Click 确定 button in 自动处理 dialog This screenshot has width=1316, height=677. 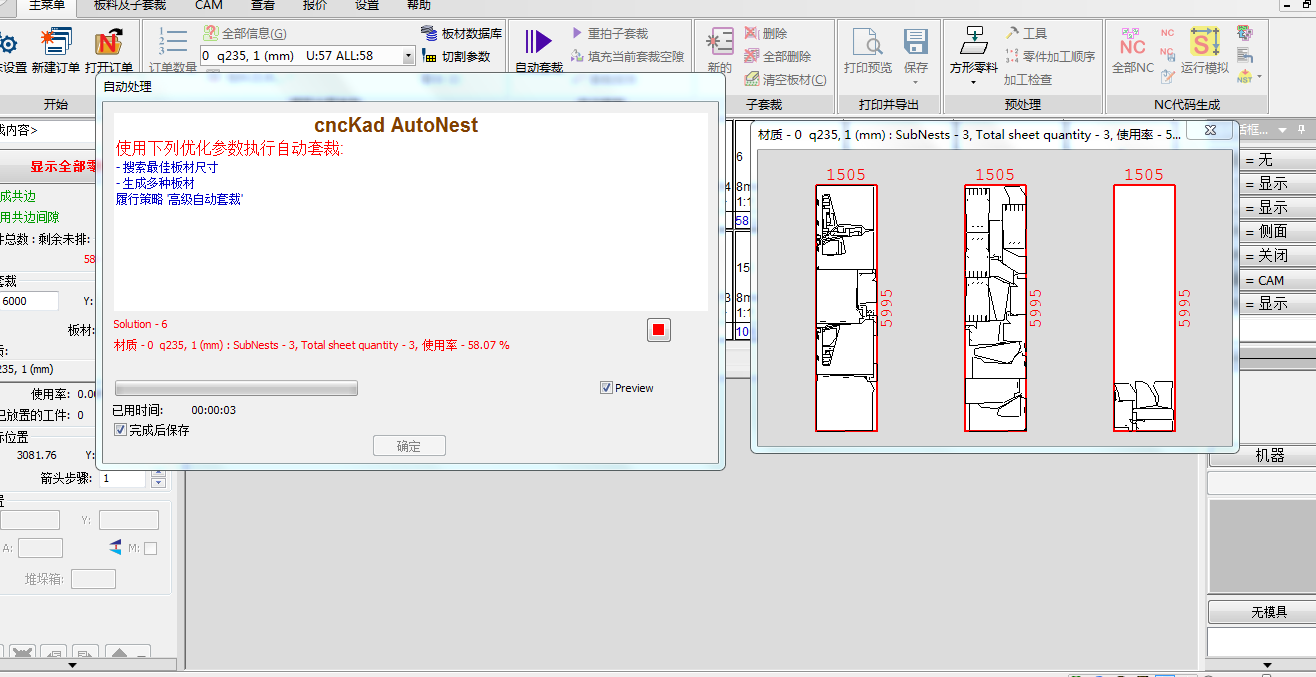click(x=409, y=446)
